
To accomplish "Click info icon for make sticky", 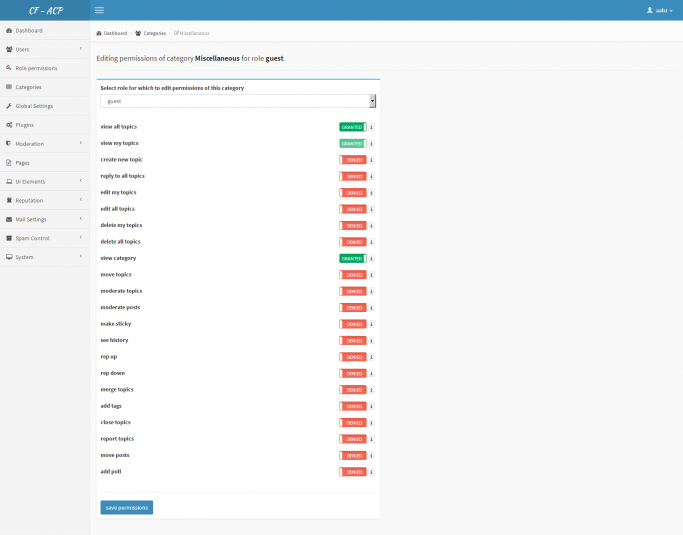I will [x=372, y=324].
